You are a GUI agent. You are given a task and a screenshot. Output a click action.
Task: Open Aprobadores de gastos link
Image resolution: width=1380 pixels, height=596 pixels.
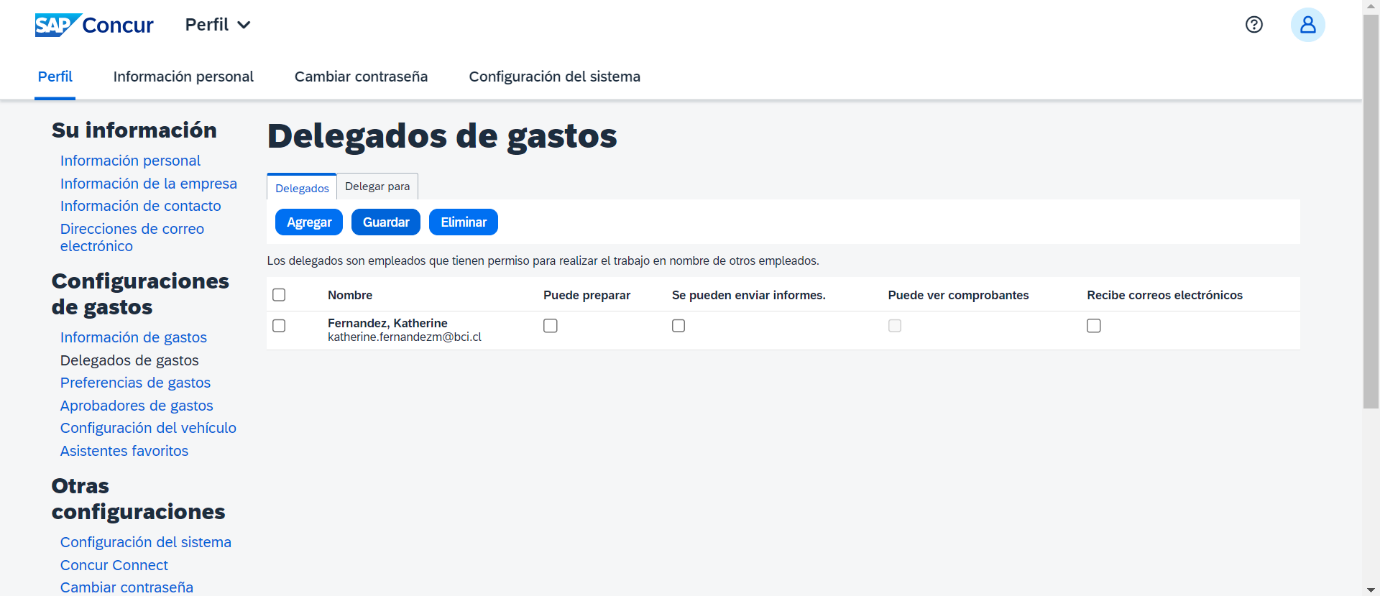[137, 406]
